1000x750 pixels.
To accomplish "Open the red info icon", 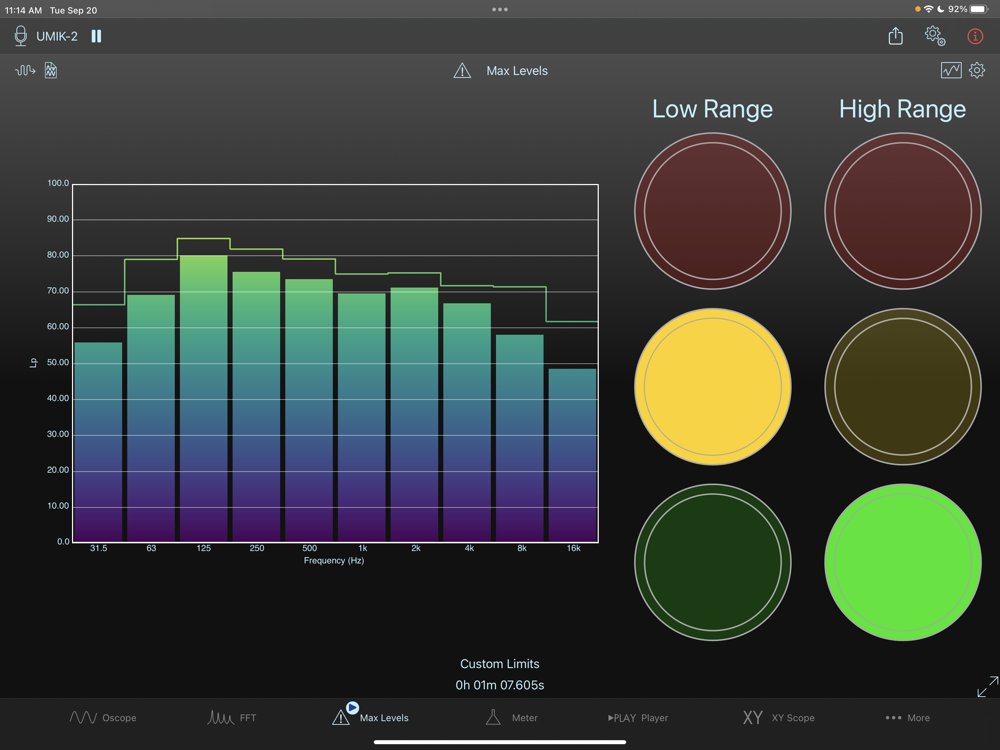I will [x=975, y=36].
